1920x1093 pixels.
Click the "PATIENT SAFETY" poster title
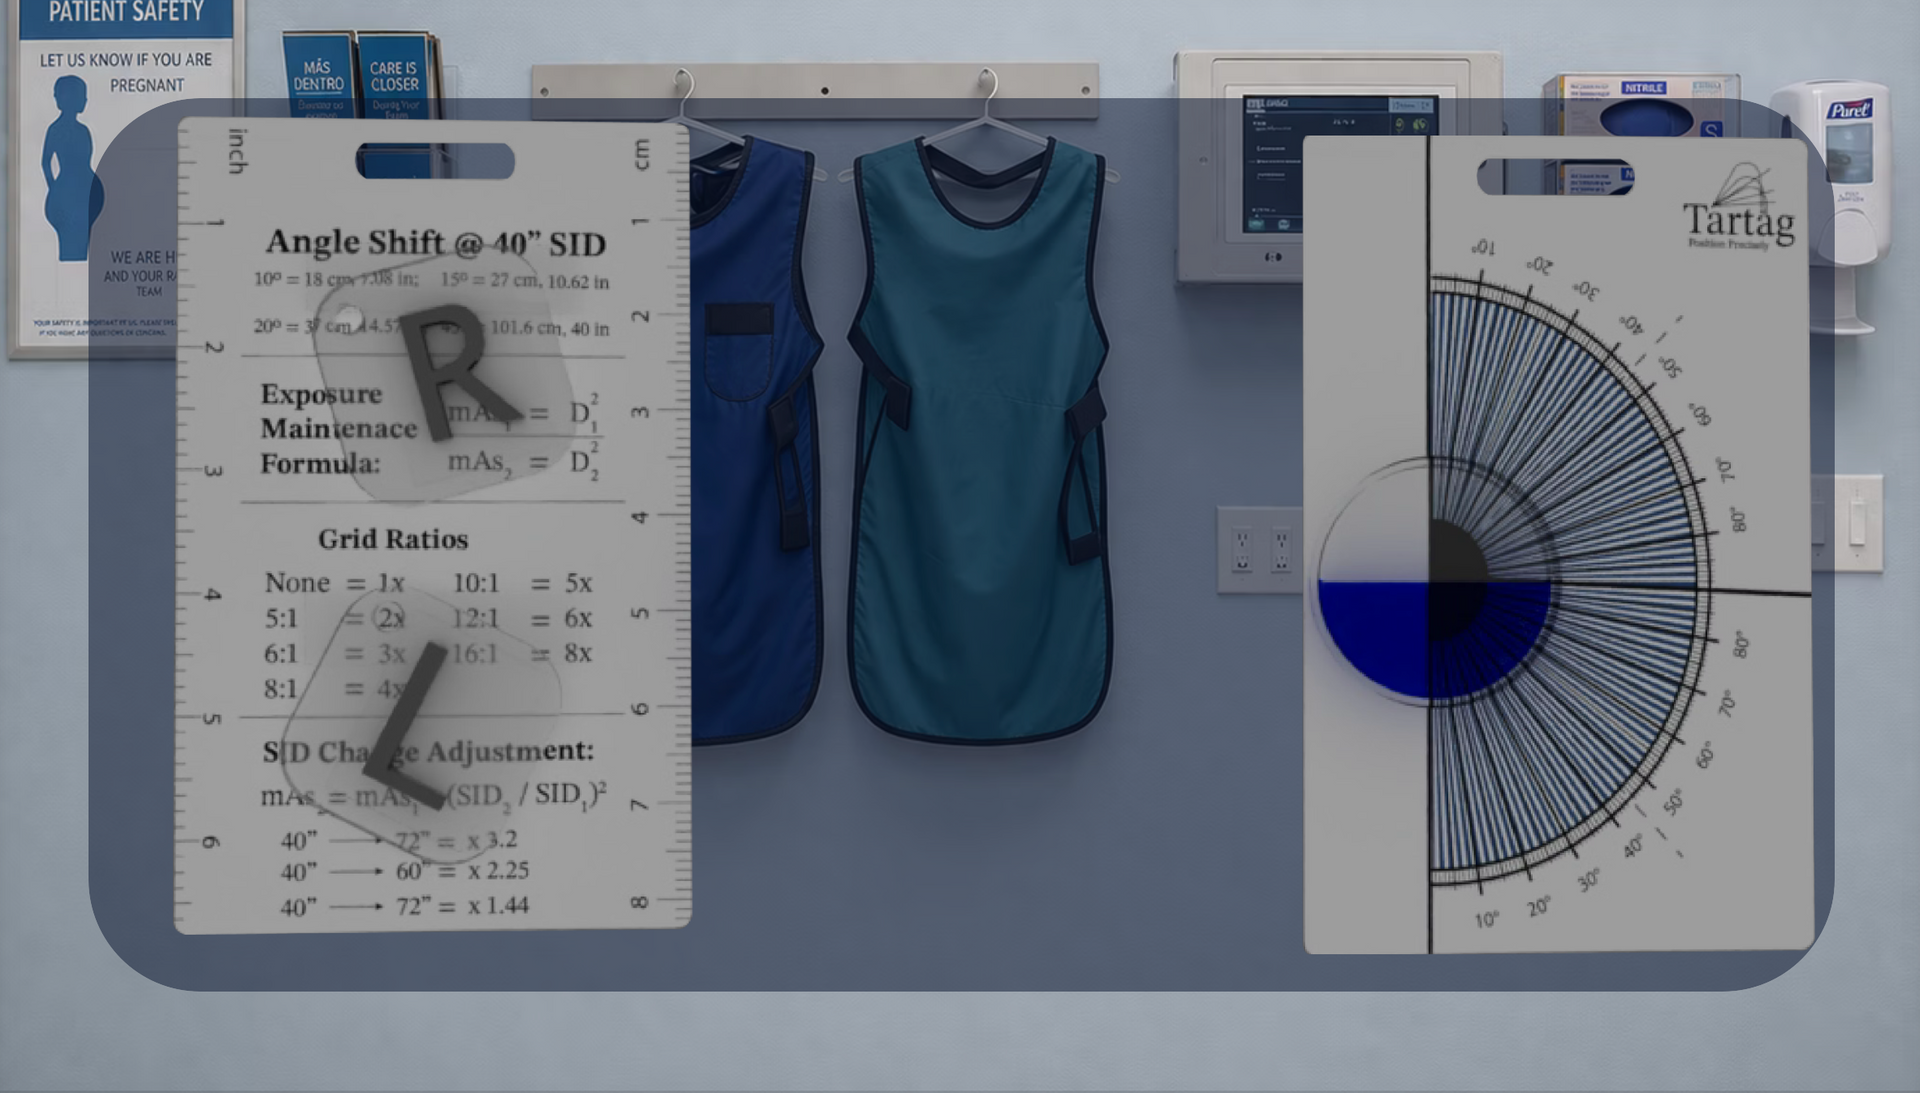click(126, 12)
